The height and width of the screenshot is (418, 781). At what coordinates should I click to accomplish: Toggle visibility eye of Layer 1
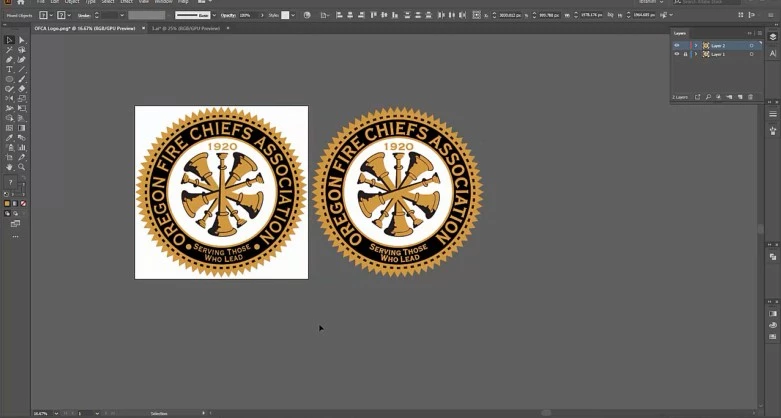676,54
